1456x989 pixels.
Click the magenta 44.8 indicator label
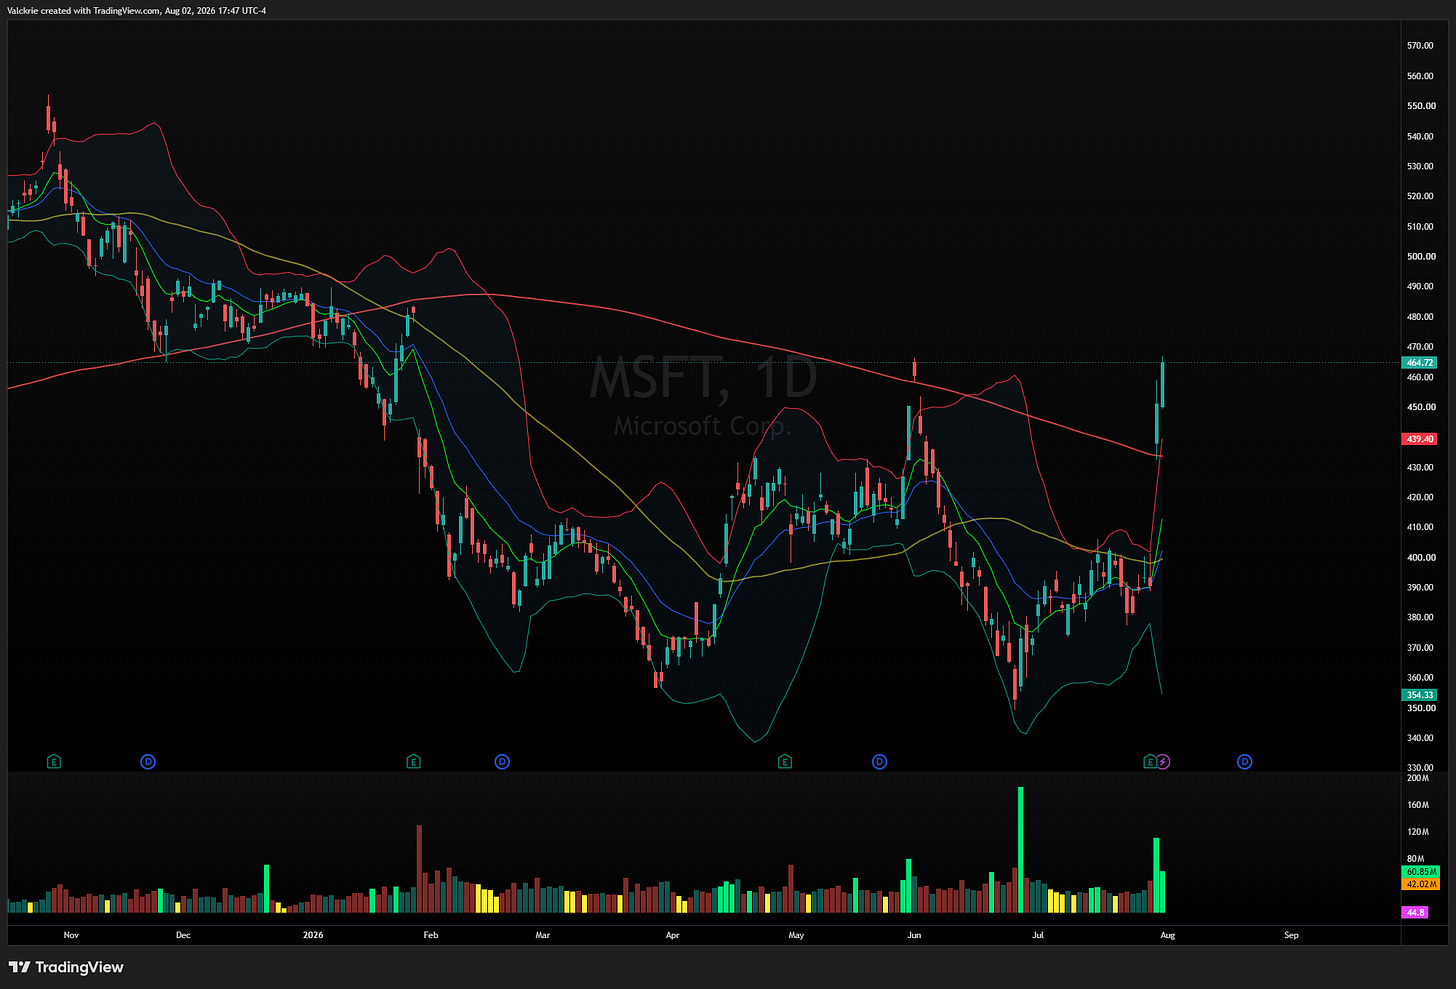[1415, 913]
